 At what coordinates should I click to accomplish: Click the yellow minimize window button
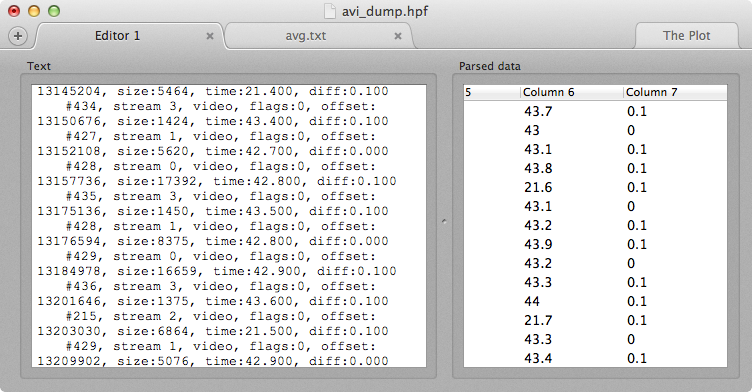click(34, 11)
